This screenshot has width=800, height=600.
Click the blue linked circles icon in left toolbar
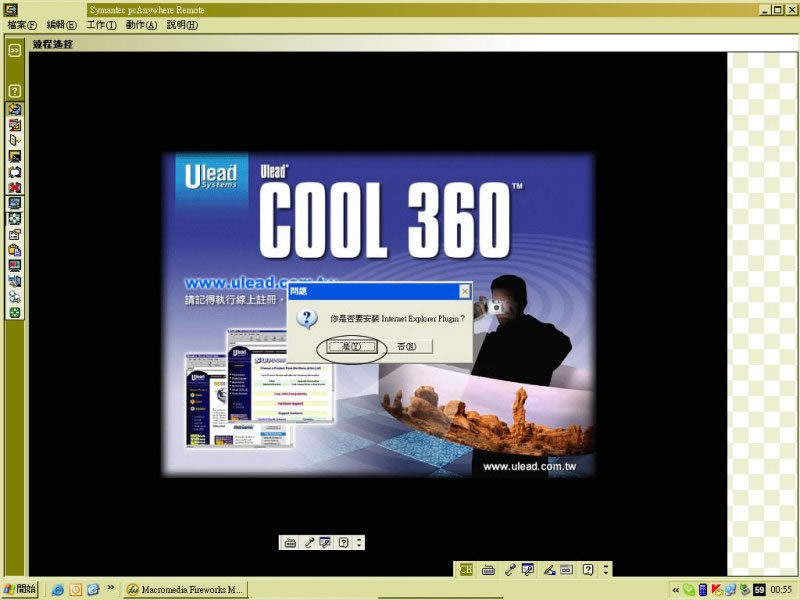coord(15,297)
